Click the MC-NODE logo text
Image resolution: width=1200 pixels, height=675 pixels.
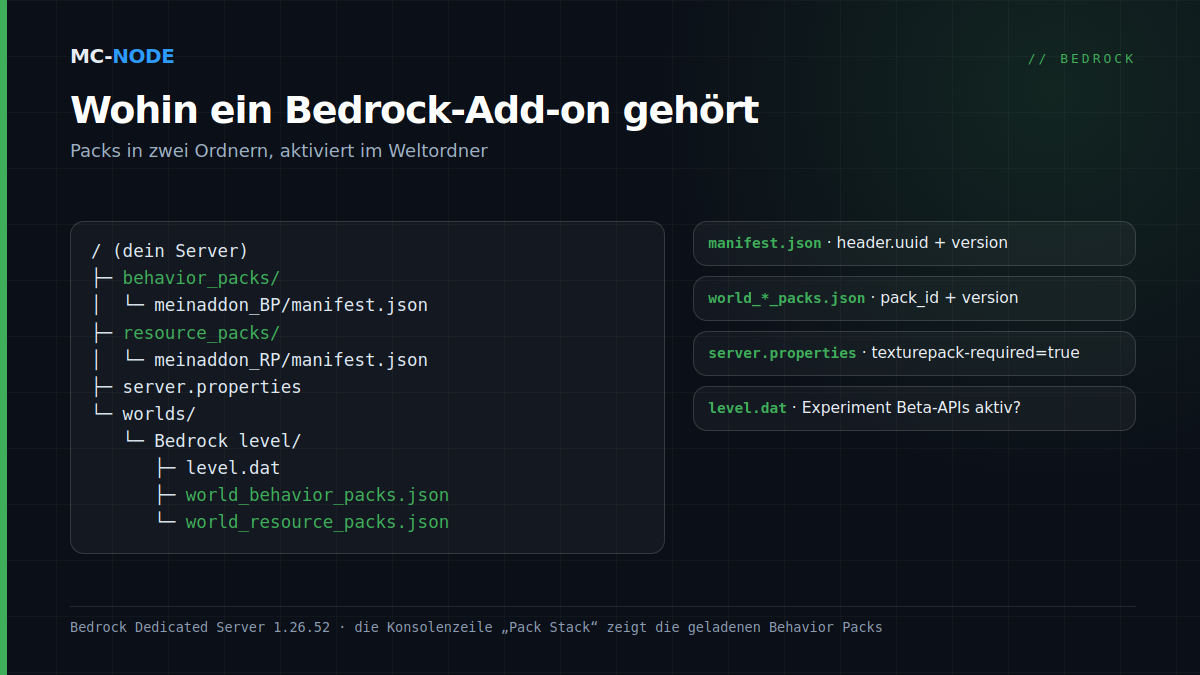(x=122, y=56)
